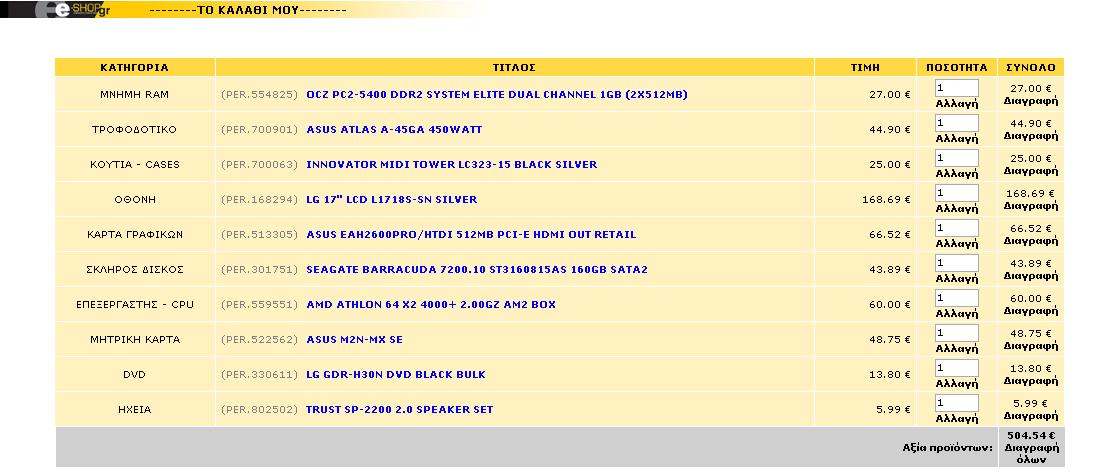The image size is (1119, 473).
Task: Click Αλλαγή for AMD ATHLON row
Action: click(956, 313)
